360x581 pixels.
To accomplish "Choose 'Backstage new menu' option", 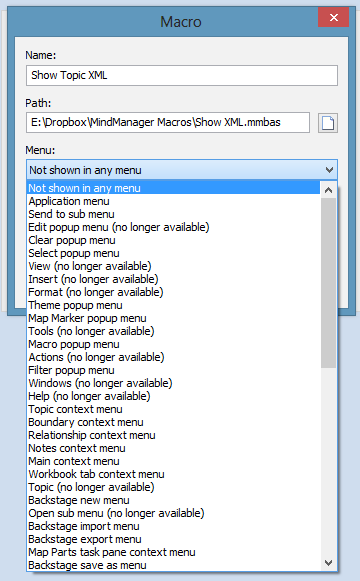I will click(x=173, y=500).
